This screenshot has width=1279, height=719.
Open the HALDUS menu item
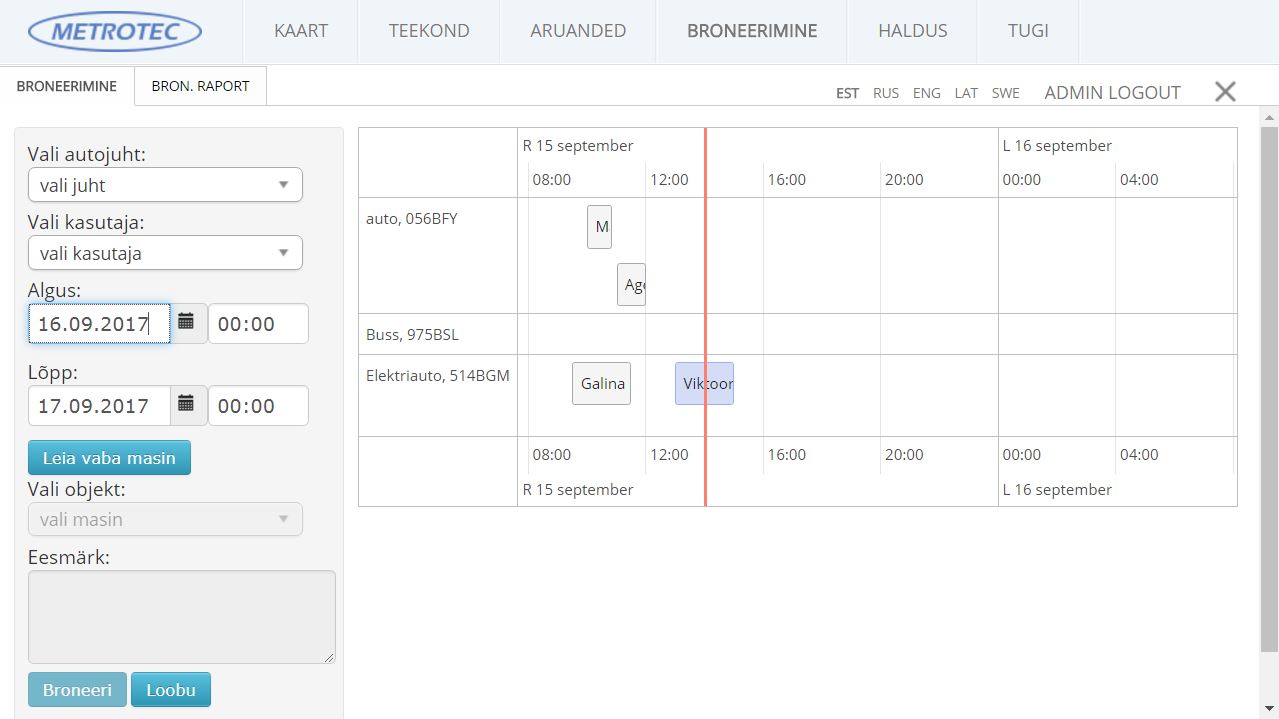pyautogui.click(x=912, y=31)
